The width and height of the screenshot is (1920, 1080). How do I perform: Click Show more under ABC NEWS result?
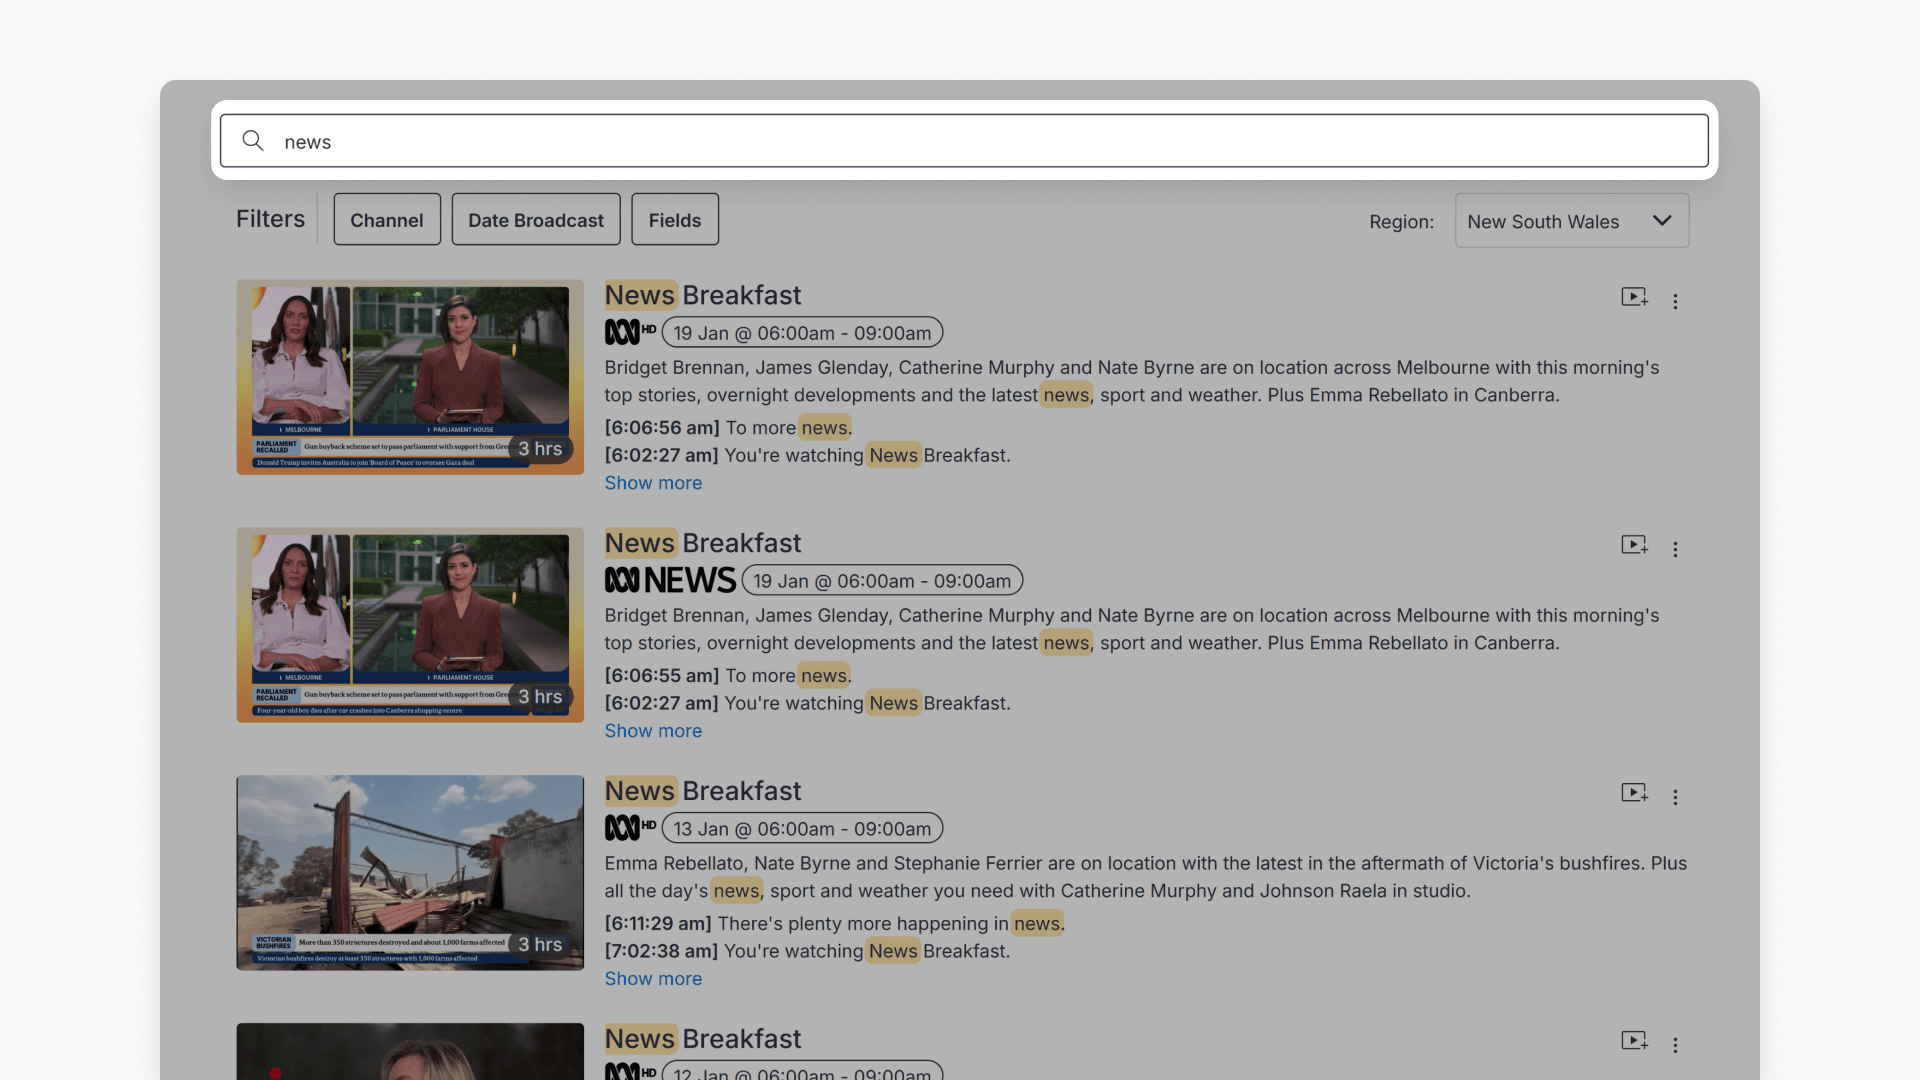tap(653, 731)
